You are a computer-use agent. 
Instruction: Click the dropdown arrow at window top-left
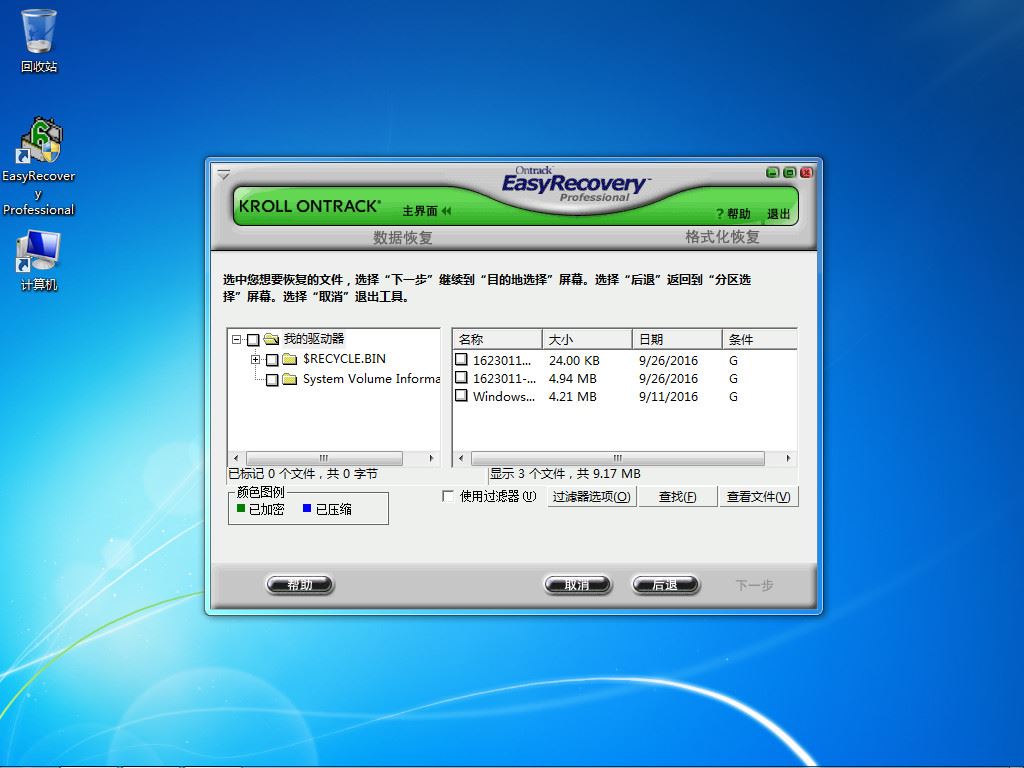click(224, 175)
